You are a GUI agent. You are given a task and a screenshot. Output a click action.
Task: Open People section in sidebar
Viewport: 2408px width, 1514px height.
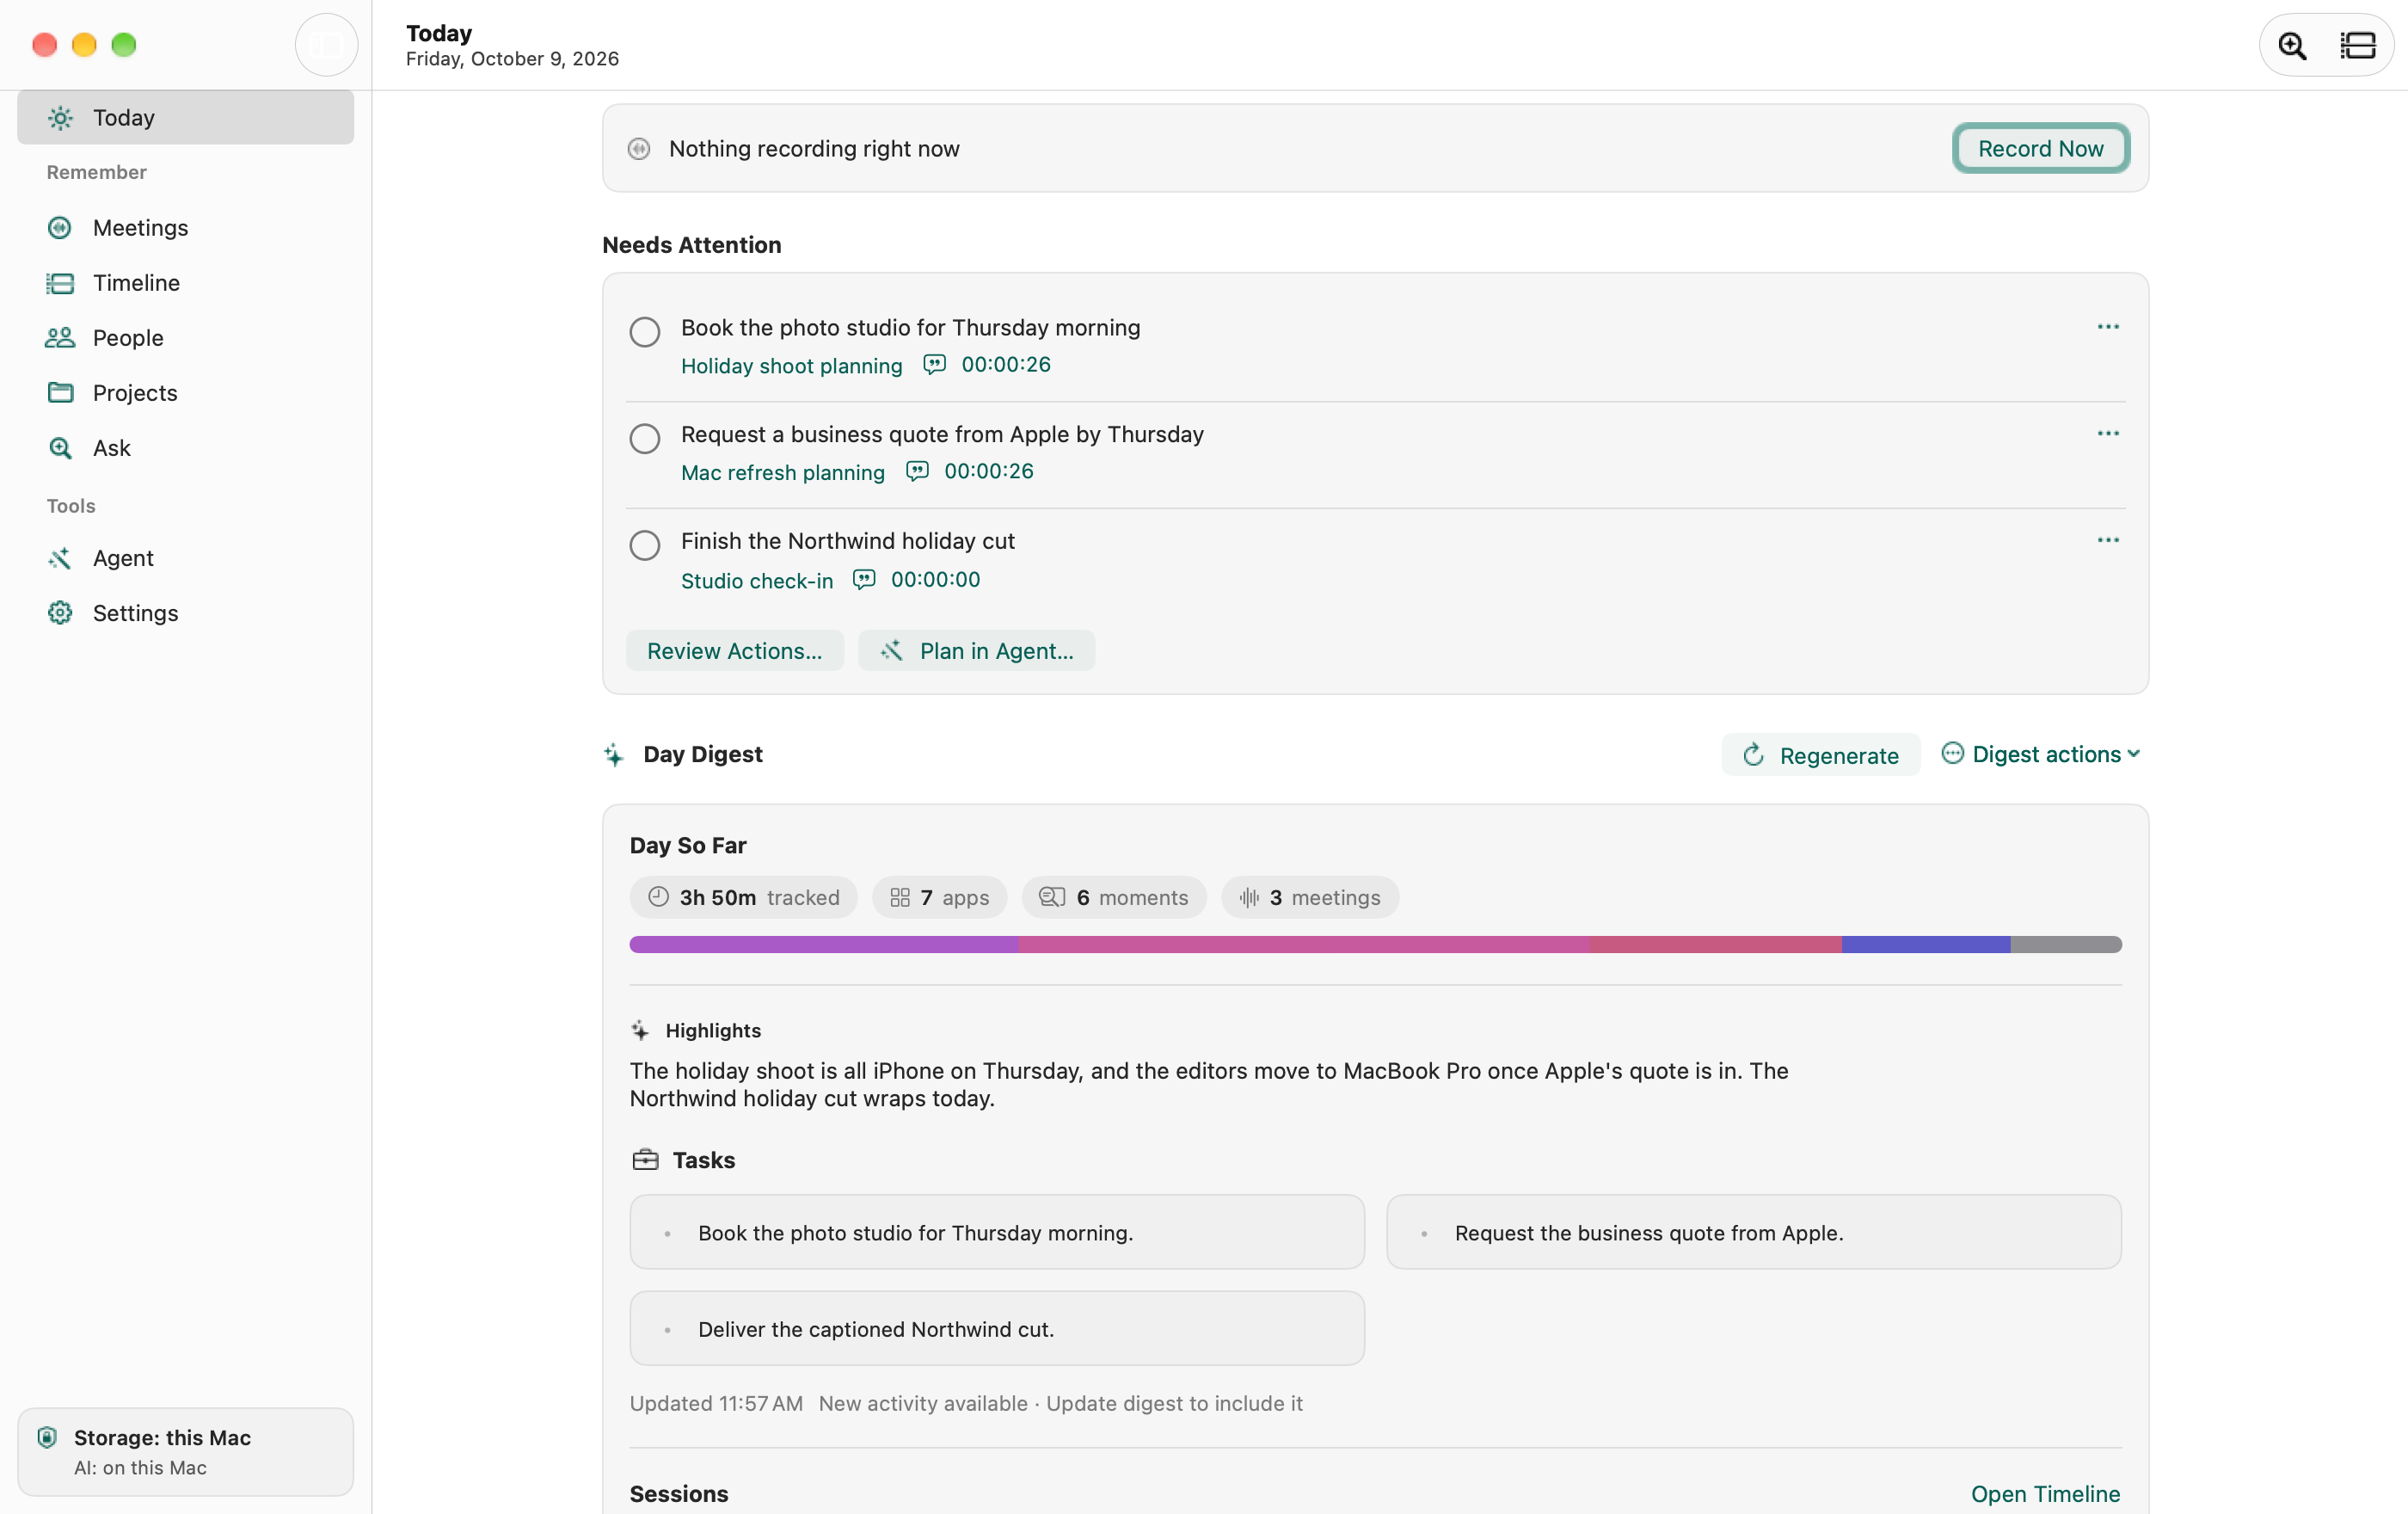tap(185, 338)
